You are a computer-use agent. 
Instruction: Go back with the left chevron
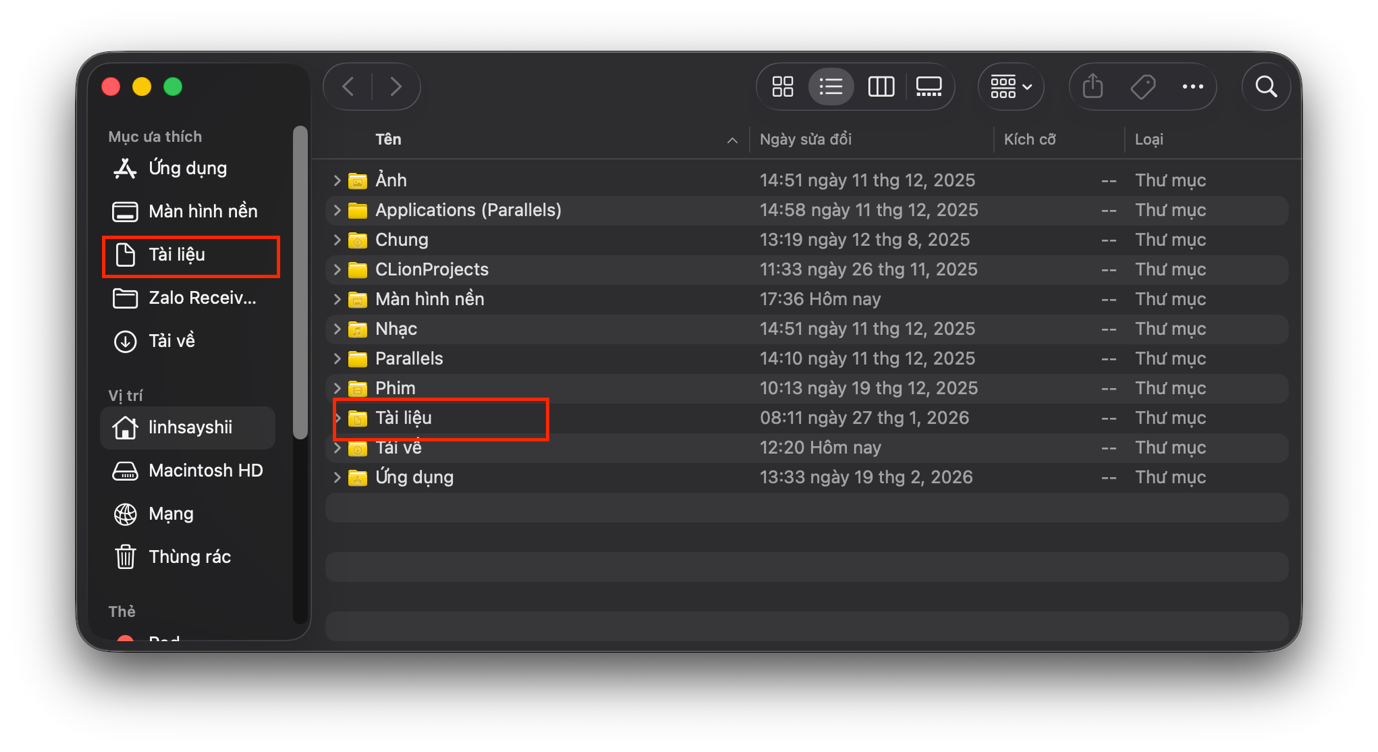[x=348, y=87]
